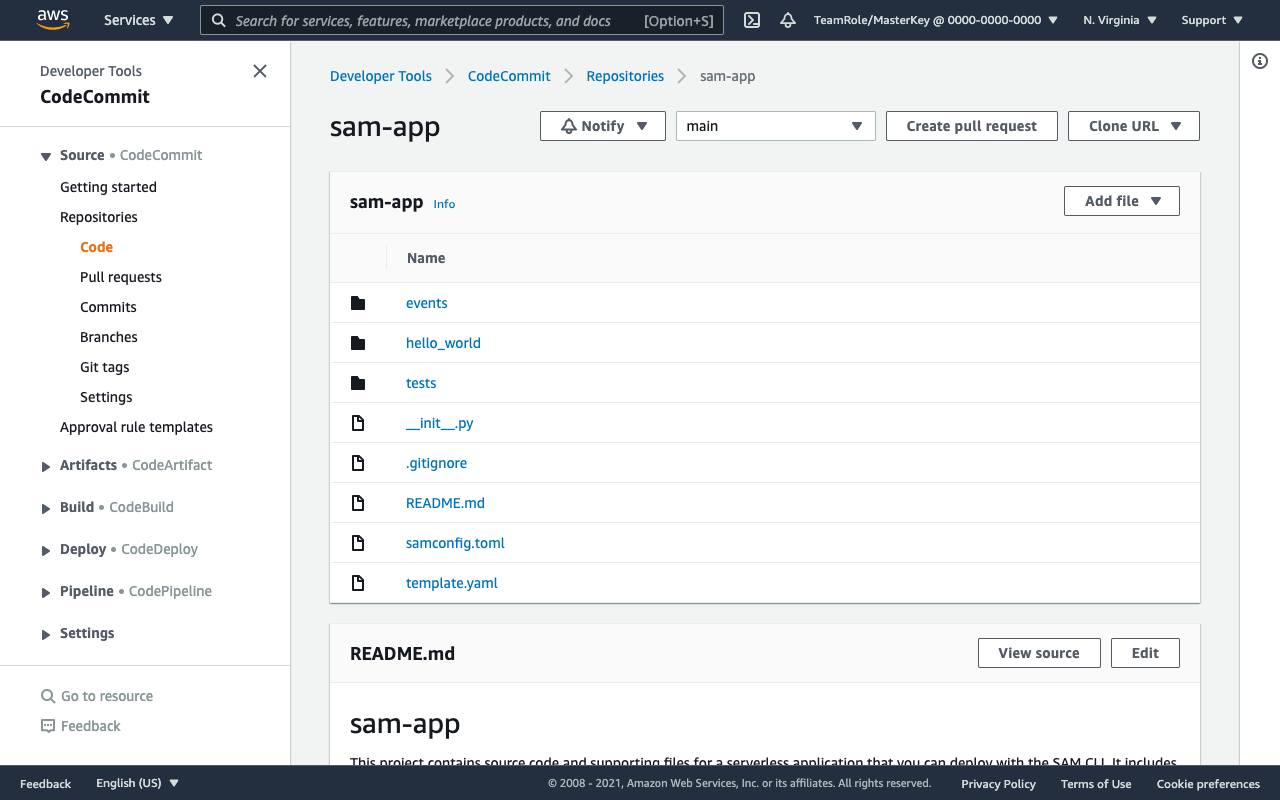Click the Go to resource search icon
This screenshot has width=1280, height=800.
coord(47,696)
